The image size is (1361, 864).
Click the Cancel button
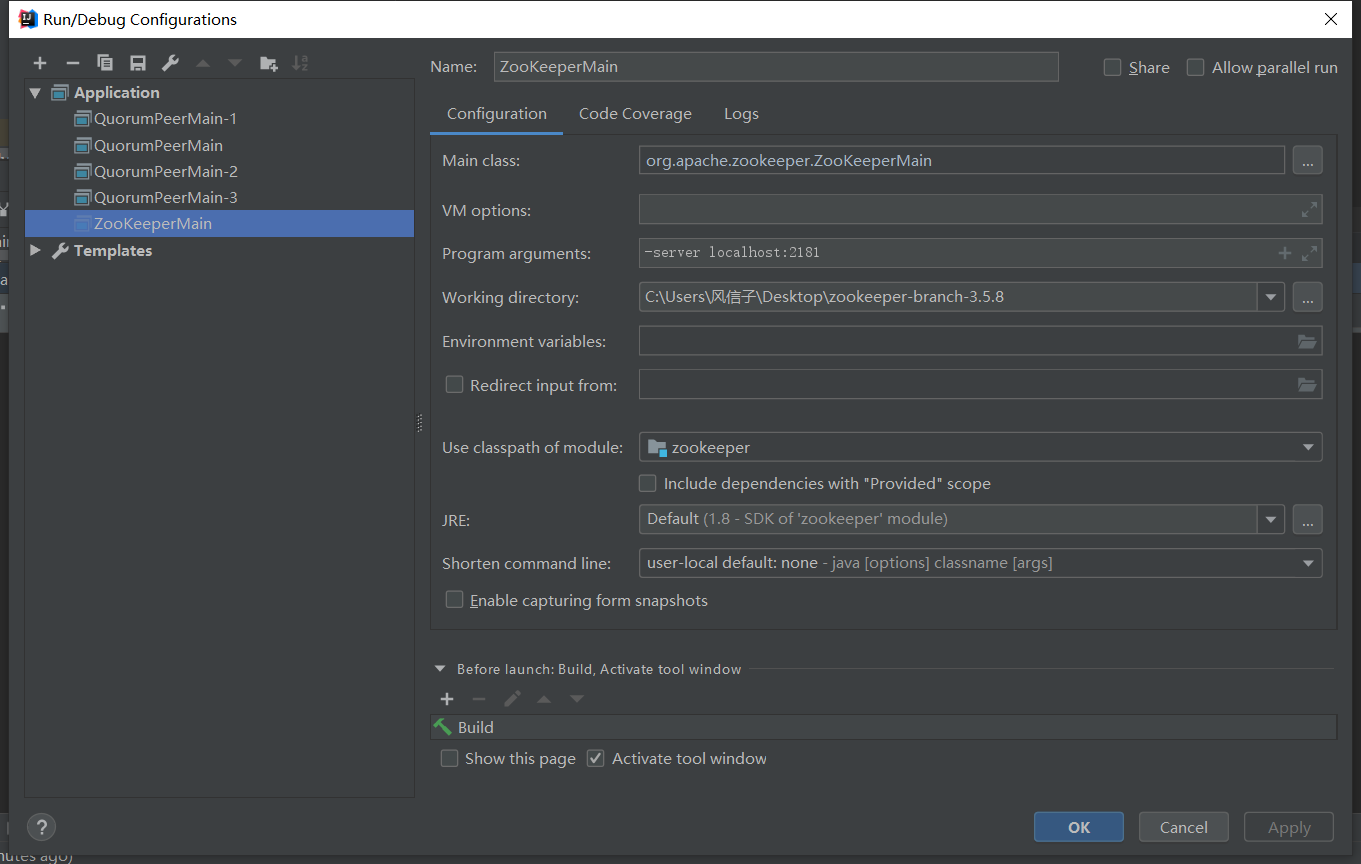click(1184, 827)
